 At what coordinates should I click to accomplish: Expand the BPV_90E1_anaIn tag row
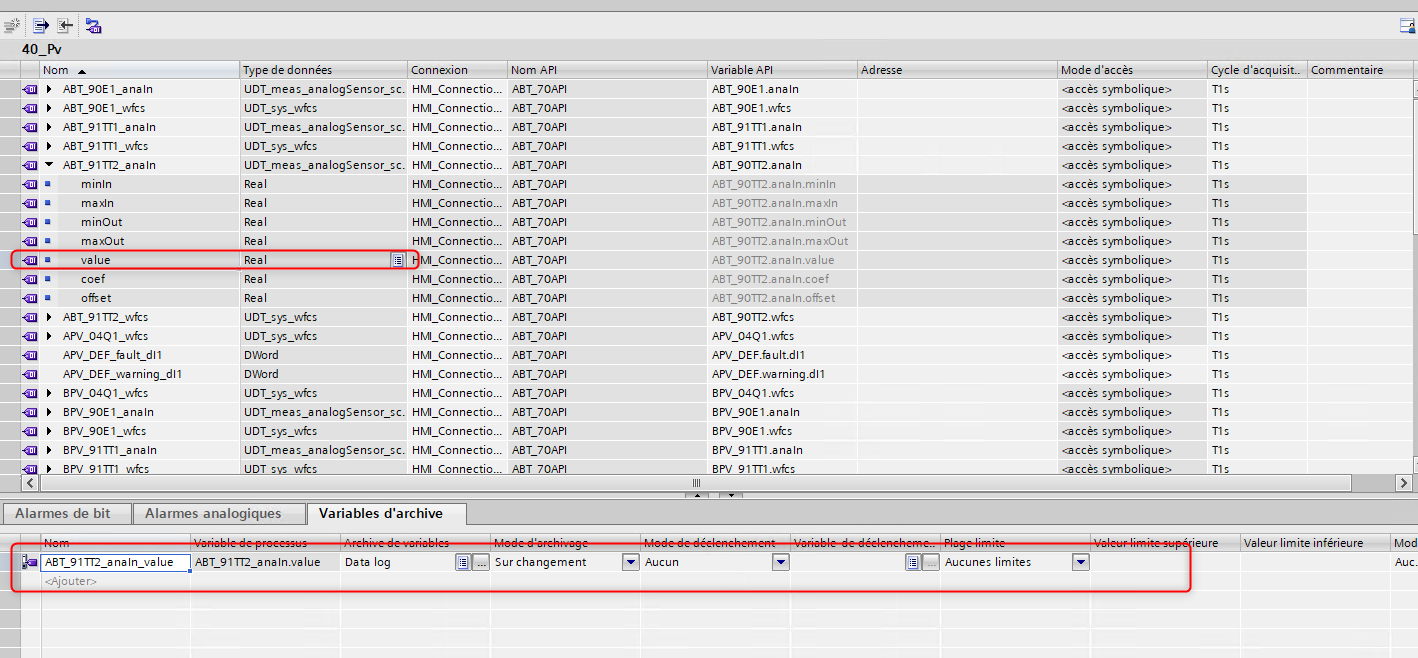[49, 412]
